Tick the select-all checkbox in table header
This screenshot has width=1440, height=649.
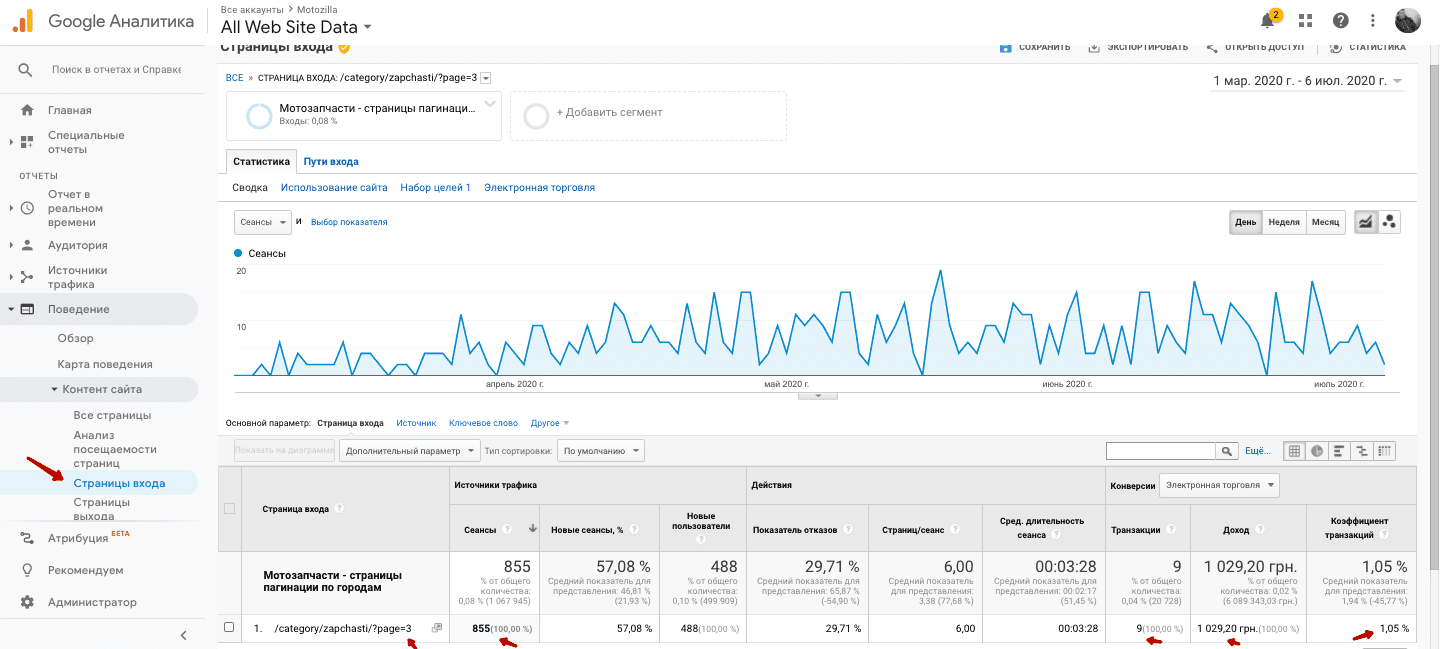point(229,509)
